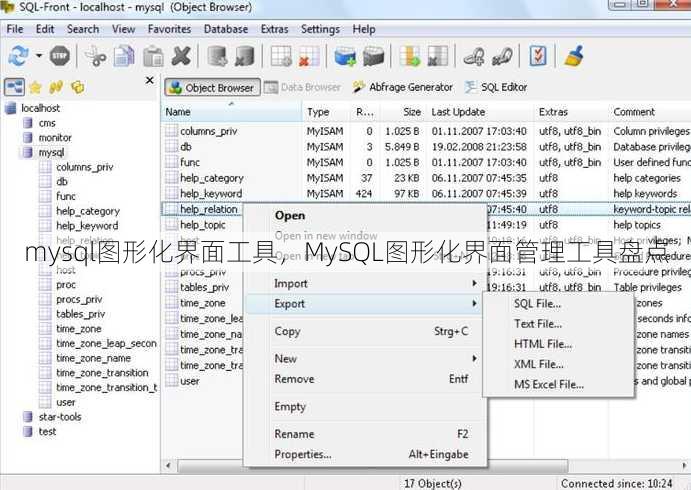This screenshot has width=691, height=490.
Task: Click the Stop toolbar icon
Action: pyautogui.click(x=59, y=56)
